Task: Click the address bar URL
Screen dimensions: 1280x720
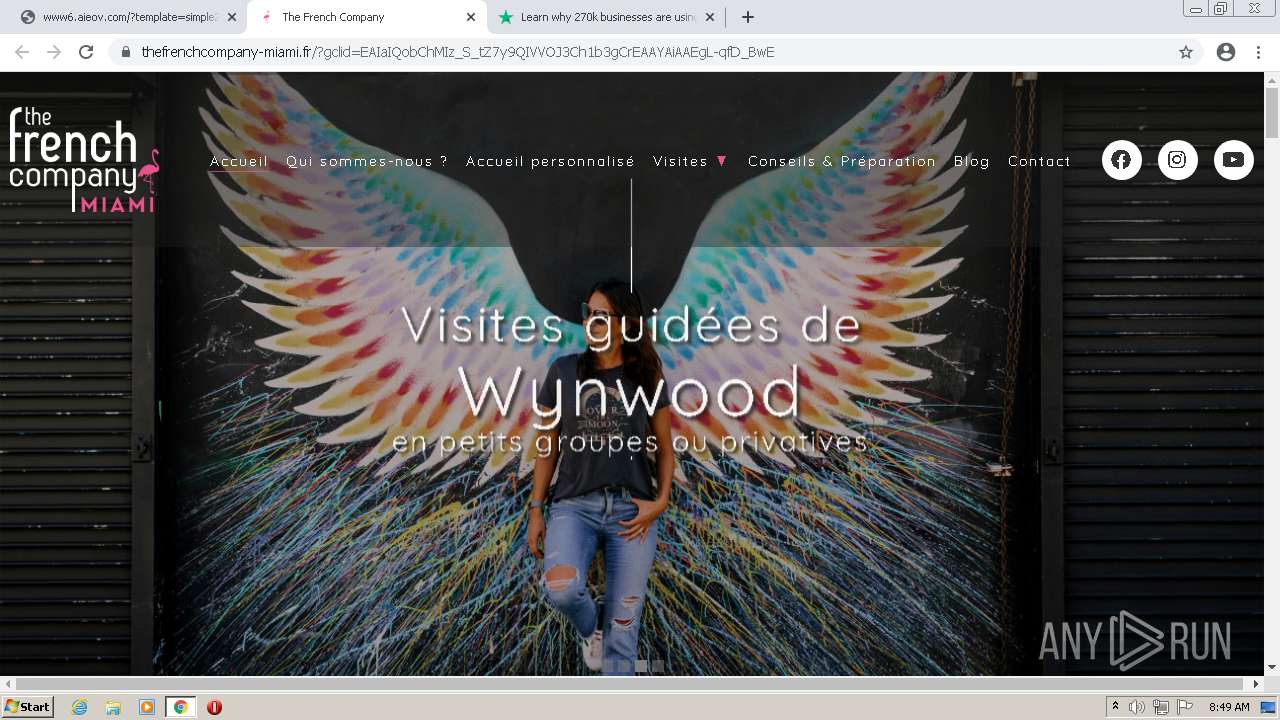Action: pyautogui.click(x=458, y=52)
